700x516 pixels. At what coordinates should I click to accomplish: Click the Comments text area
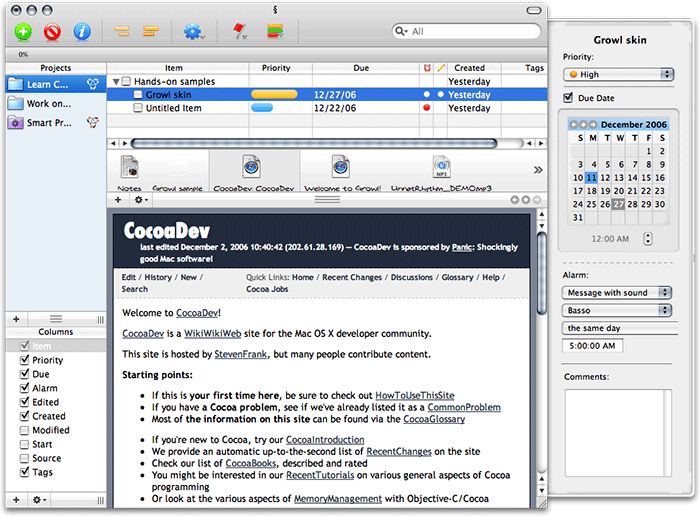pyautogui.click(x=618, y=433)
